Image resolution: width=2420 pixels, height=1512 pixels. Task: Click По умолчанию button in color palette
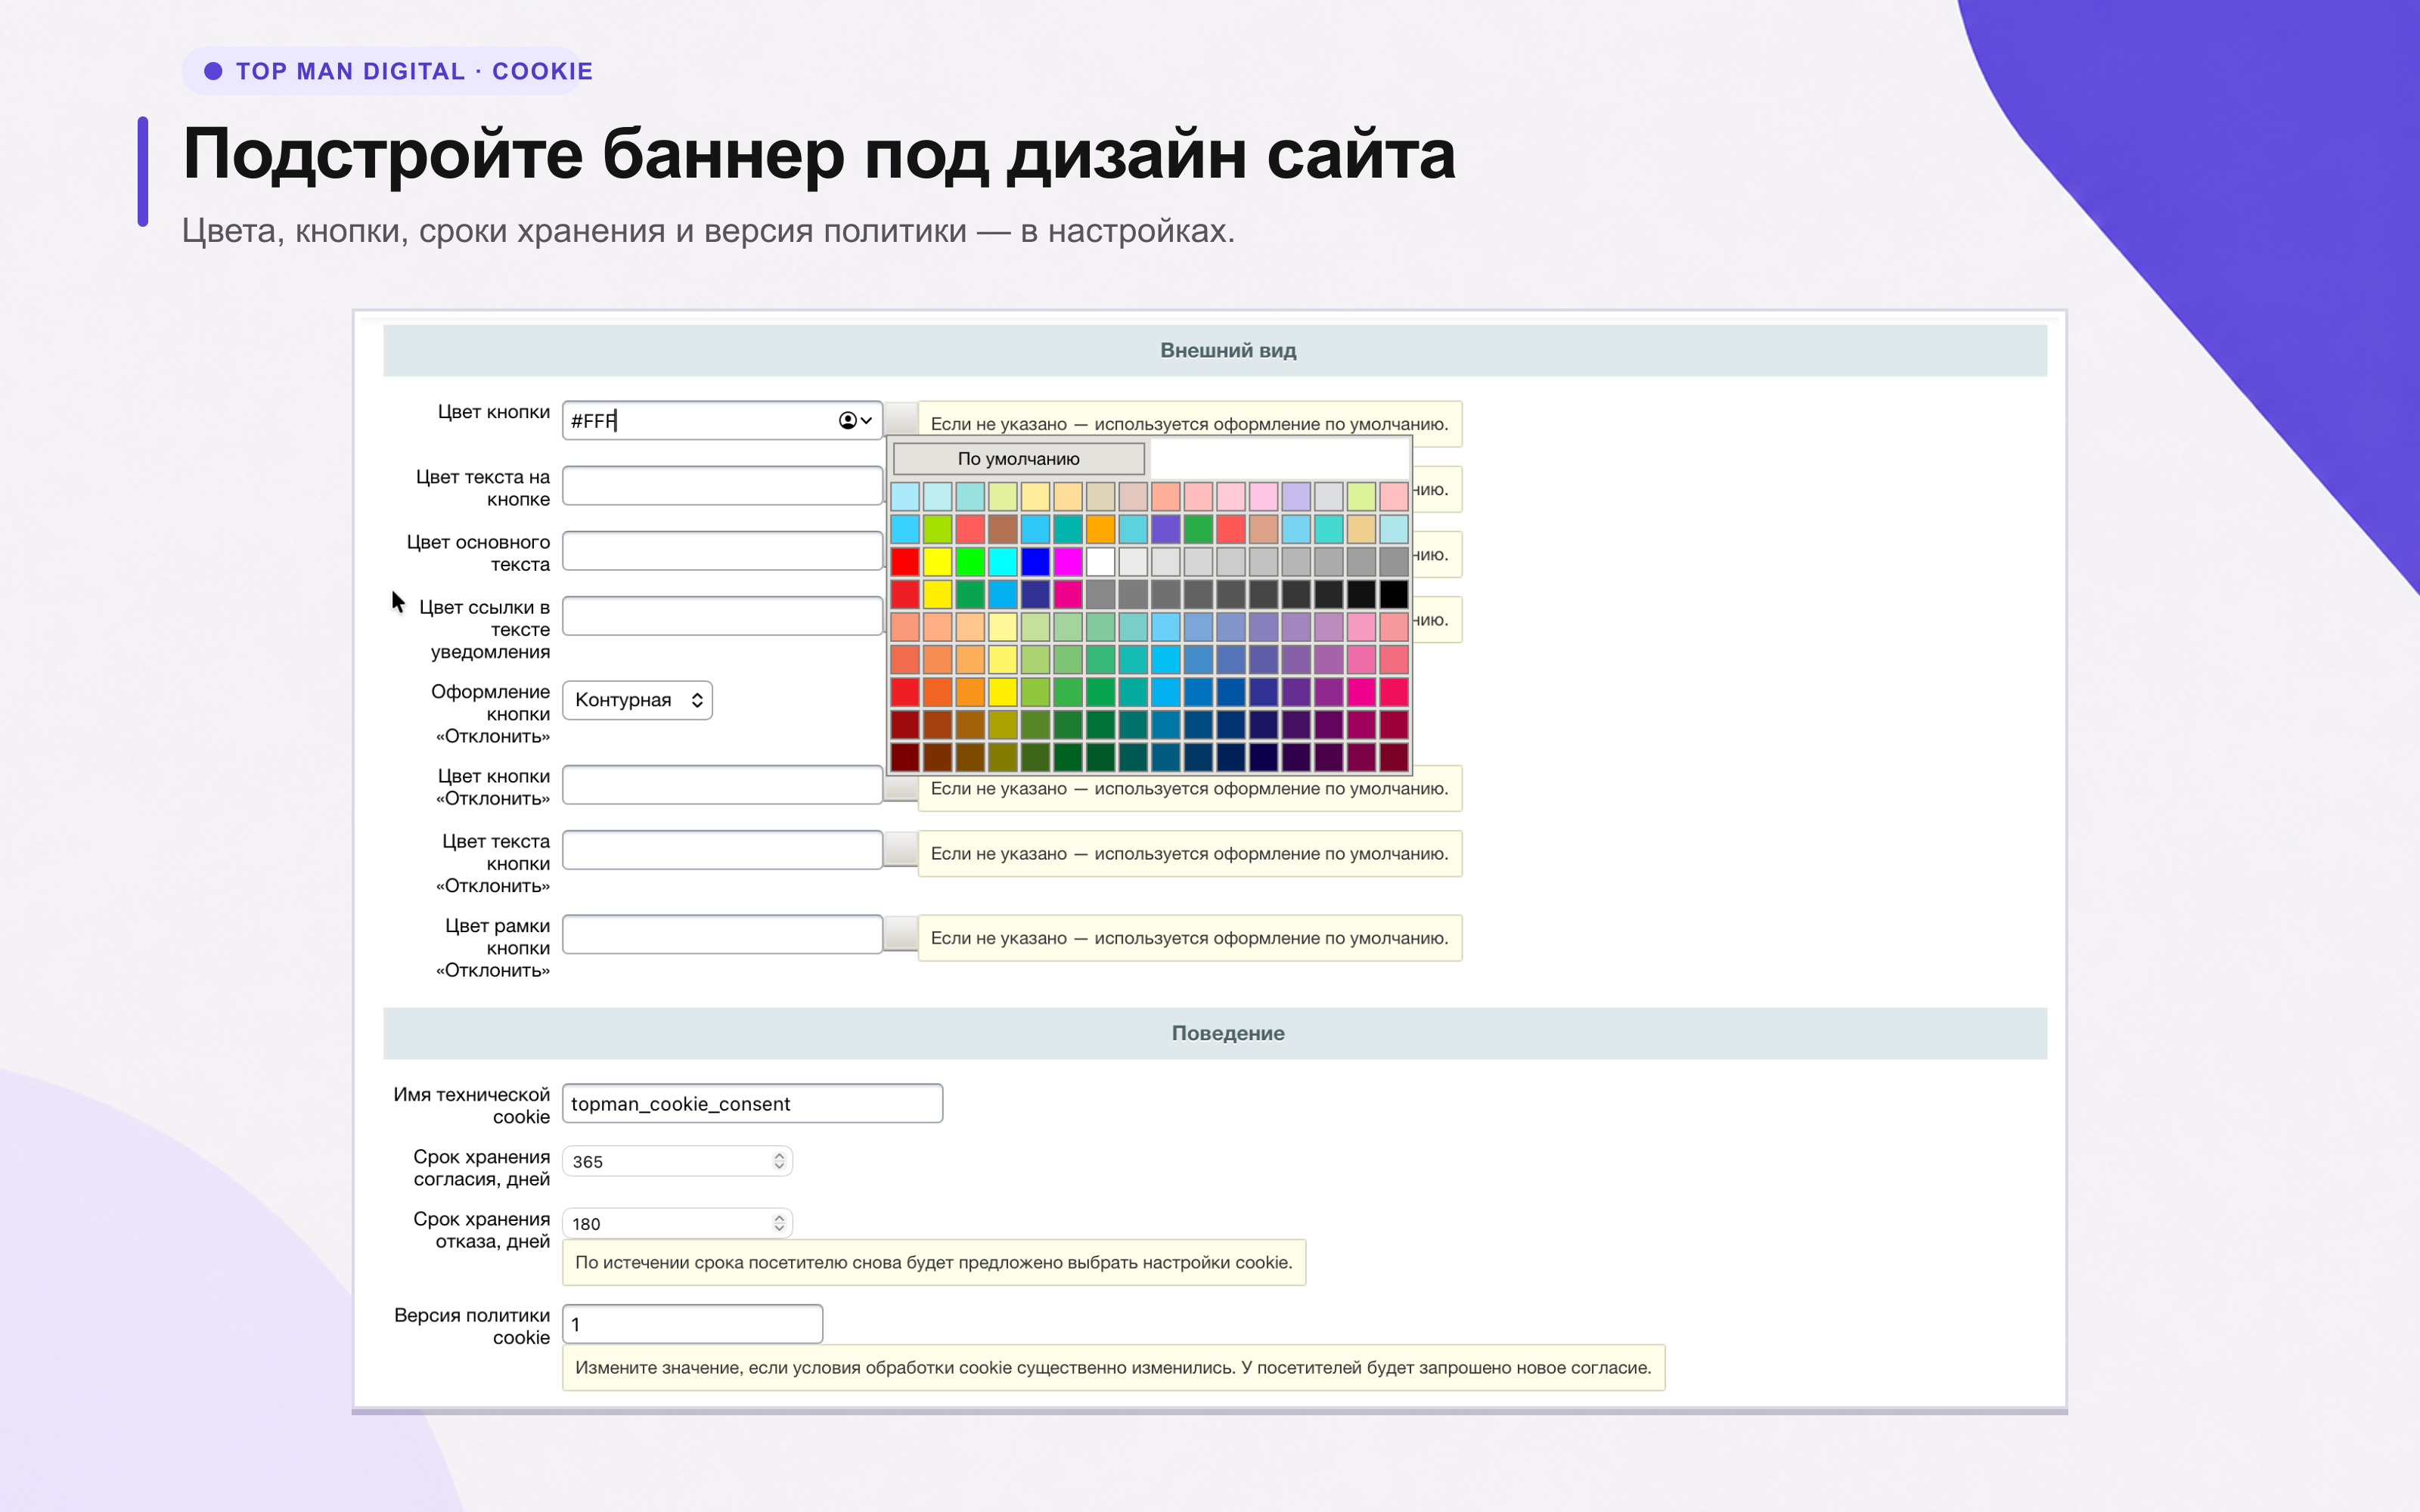click(1018, 459)
